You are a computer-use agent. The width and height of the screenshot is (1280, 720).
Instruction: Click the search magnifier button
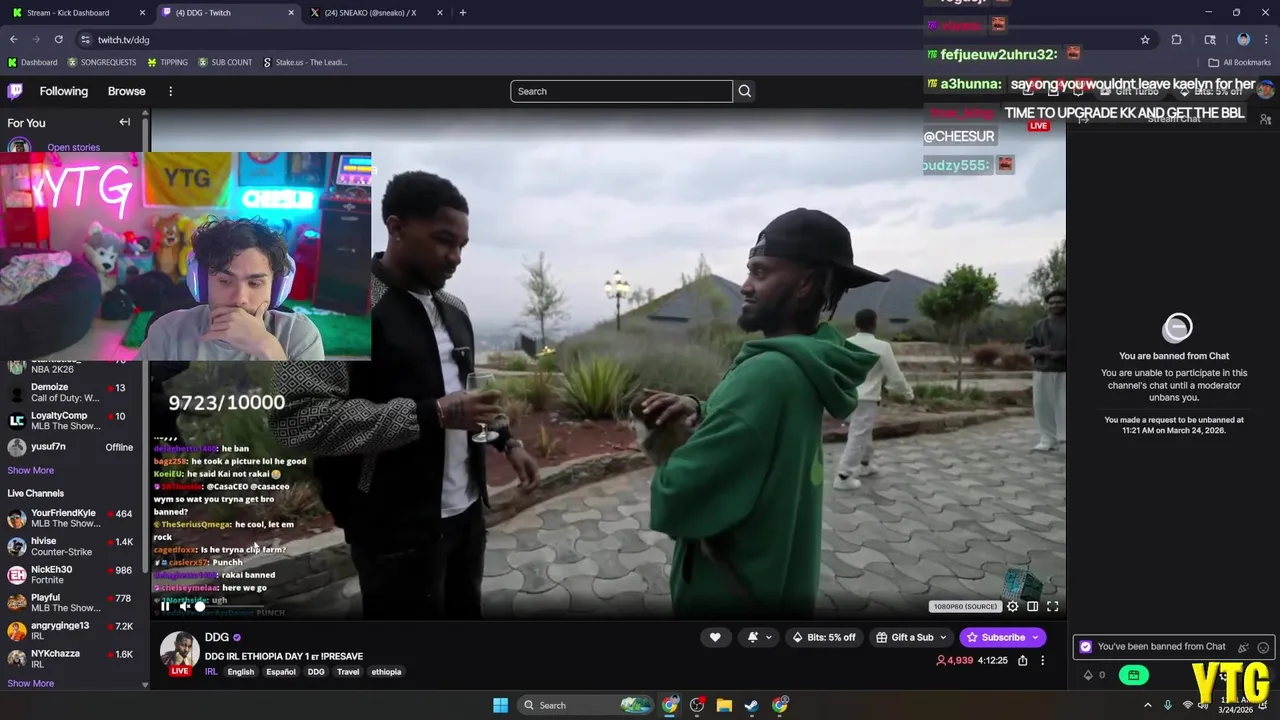pos(744,91)
